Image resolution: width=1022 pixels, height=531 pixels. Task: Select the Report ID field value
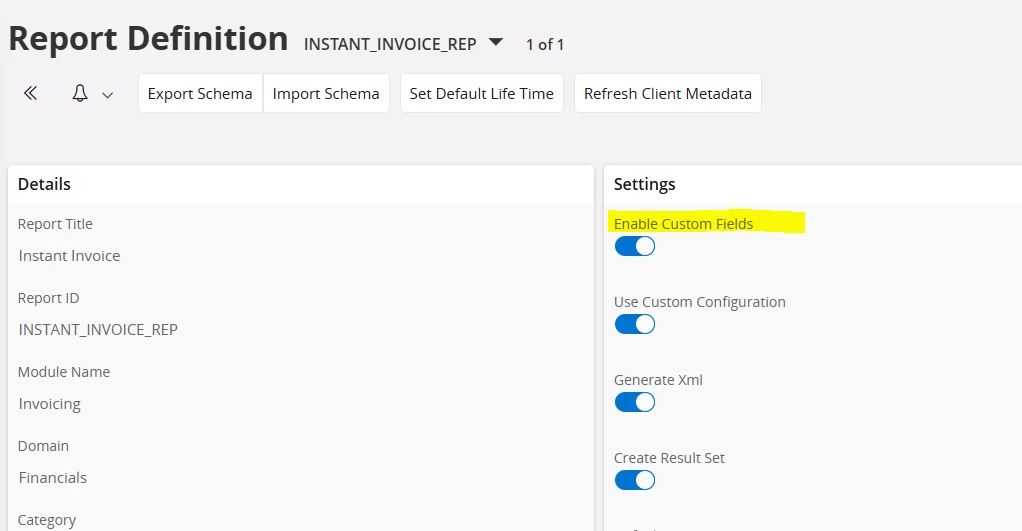point(98,330)
